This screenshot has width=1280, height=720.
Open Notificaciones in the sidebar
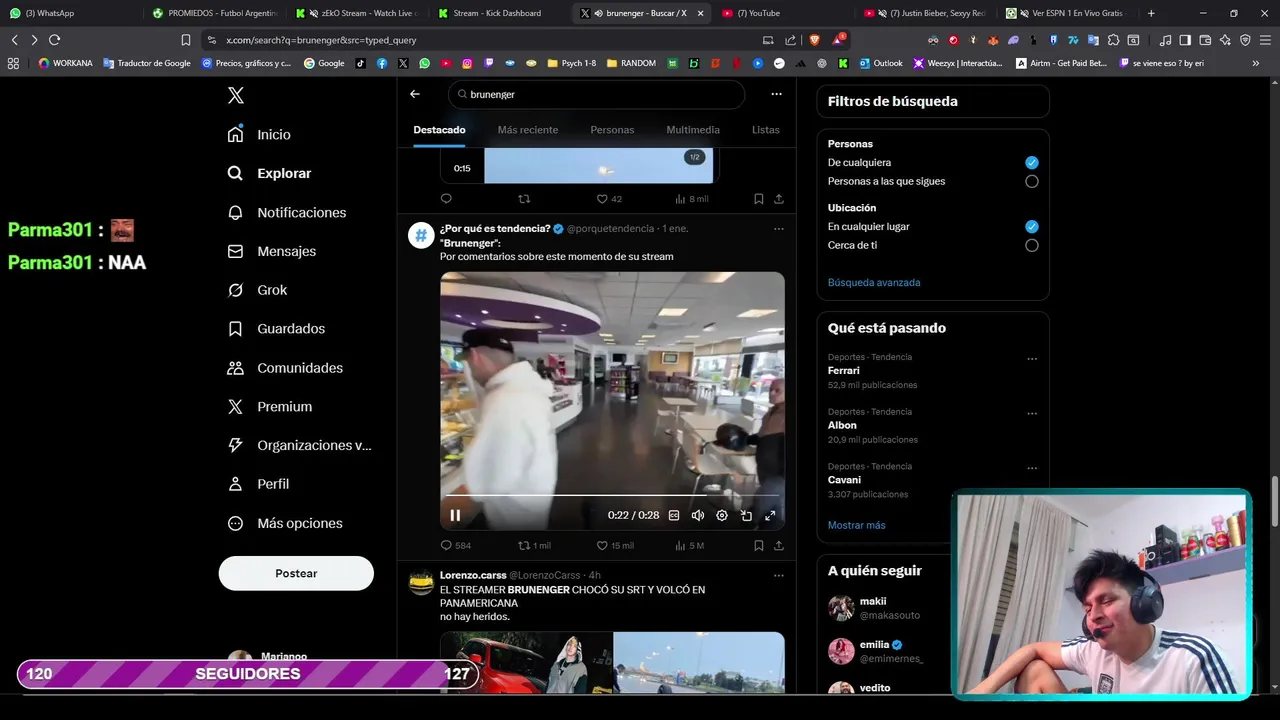pos(286,212)
